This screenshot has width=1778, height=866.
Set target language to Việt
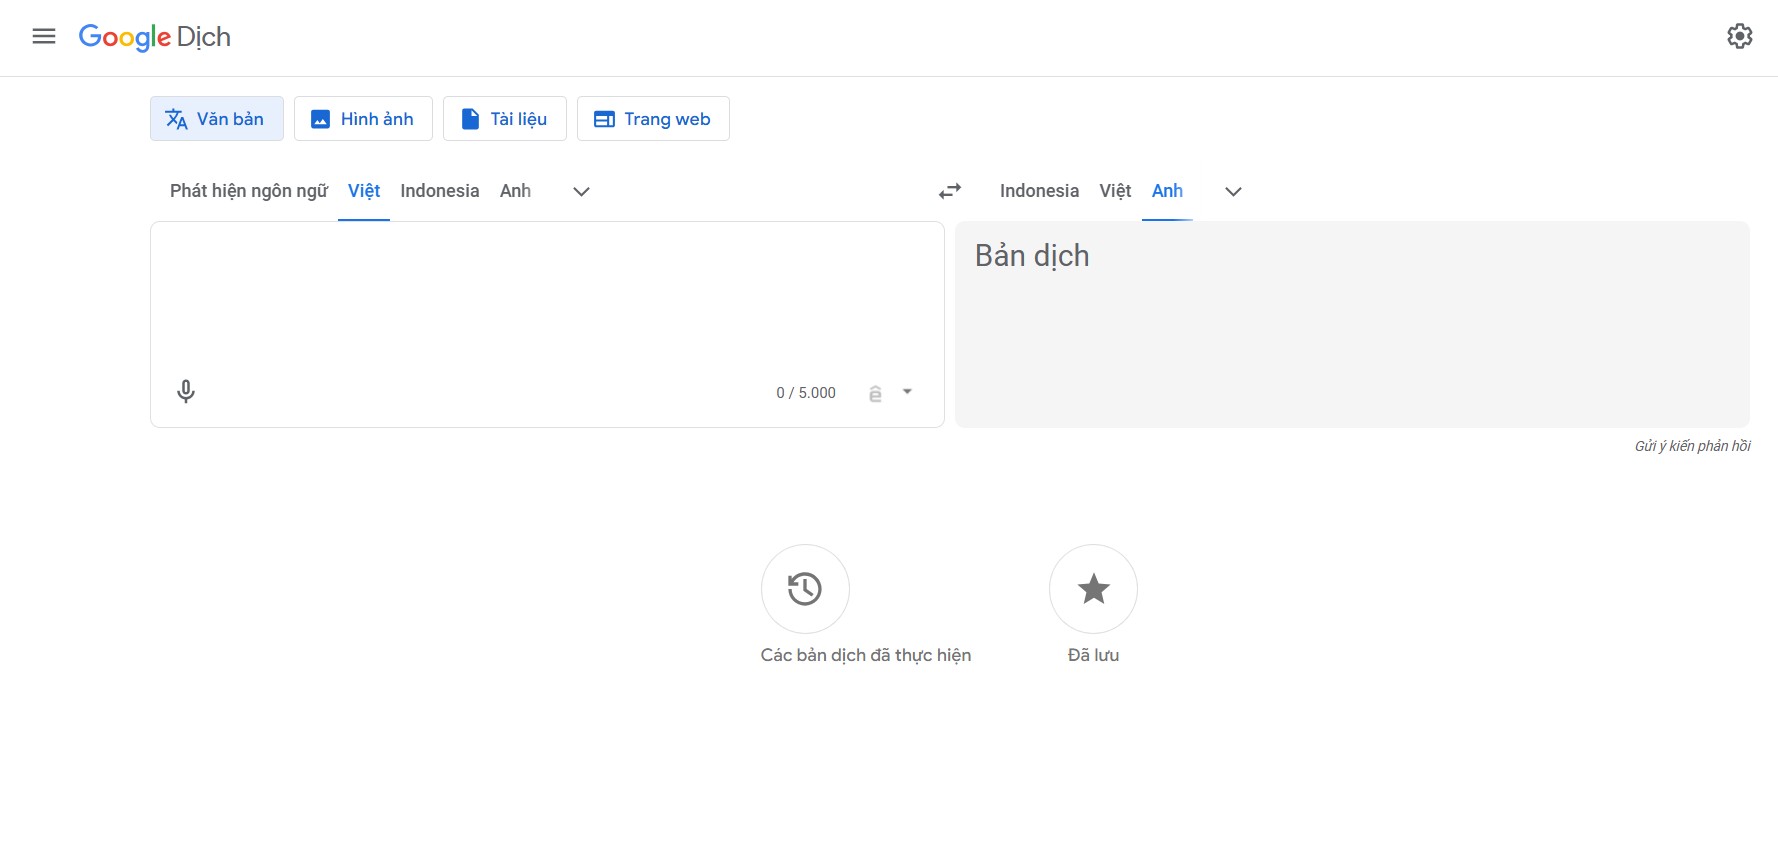[x=1115, y=191]
